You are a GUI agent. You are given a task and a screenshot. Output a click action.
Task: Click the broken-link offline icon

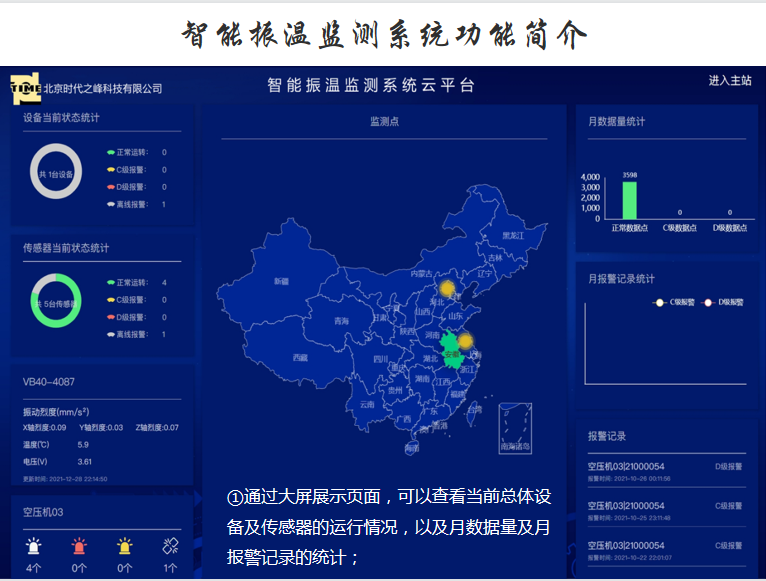click(x=170, y=546)
